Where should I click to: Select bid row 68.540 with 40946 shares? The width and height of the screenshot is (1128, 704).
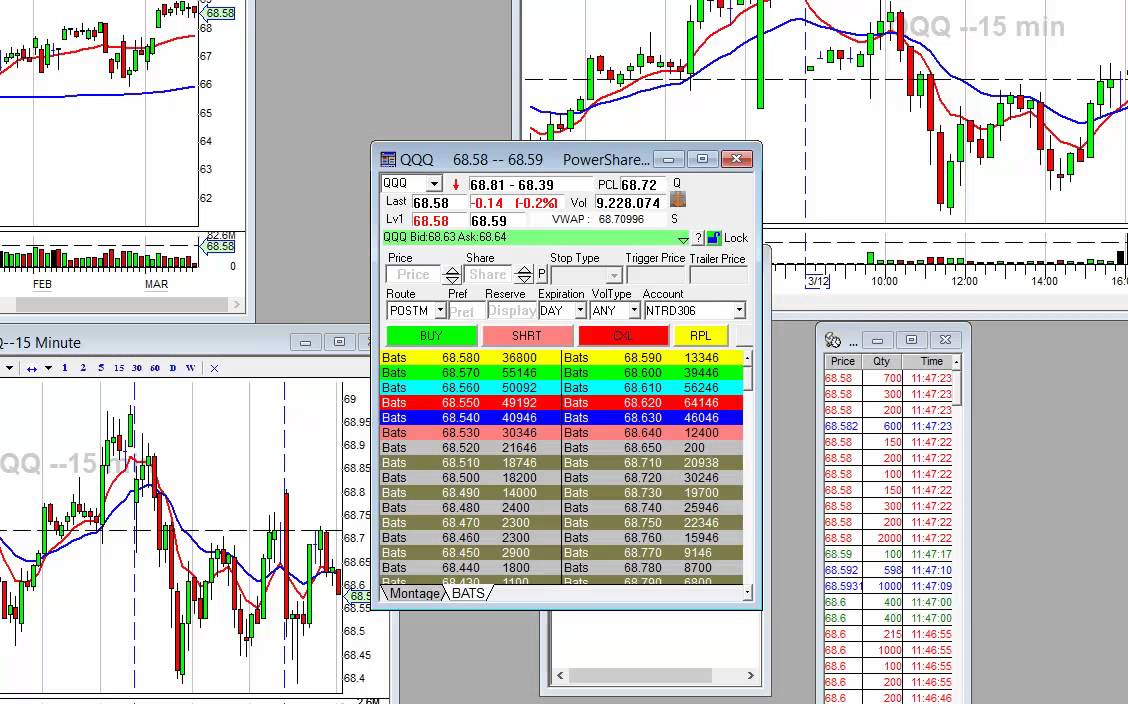click(470, 418)
